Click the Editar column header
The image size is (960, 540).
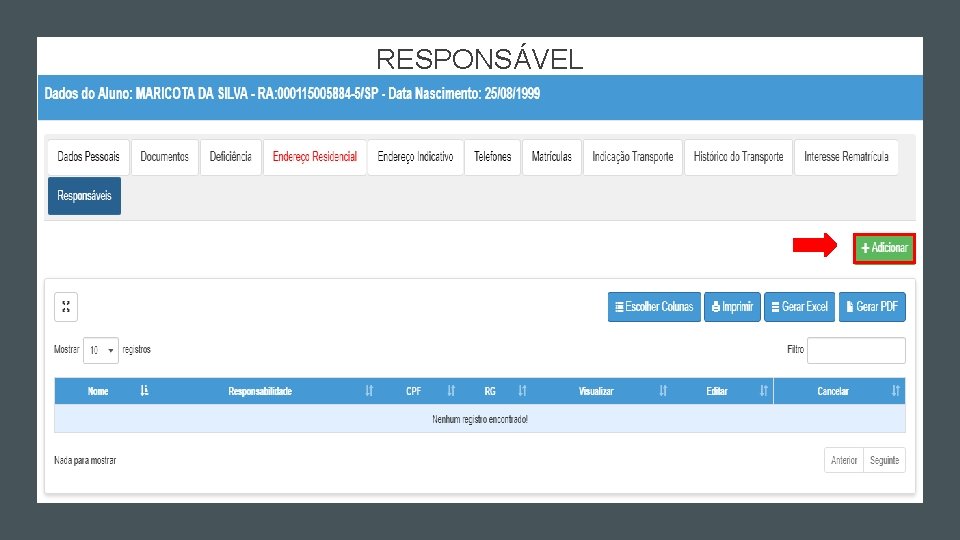click(716, 391)
